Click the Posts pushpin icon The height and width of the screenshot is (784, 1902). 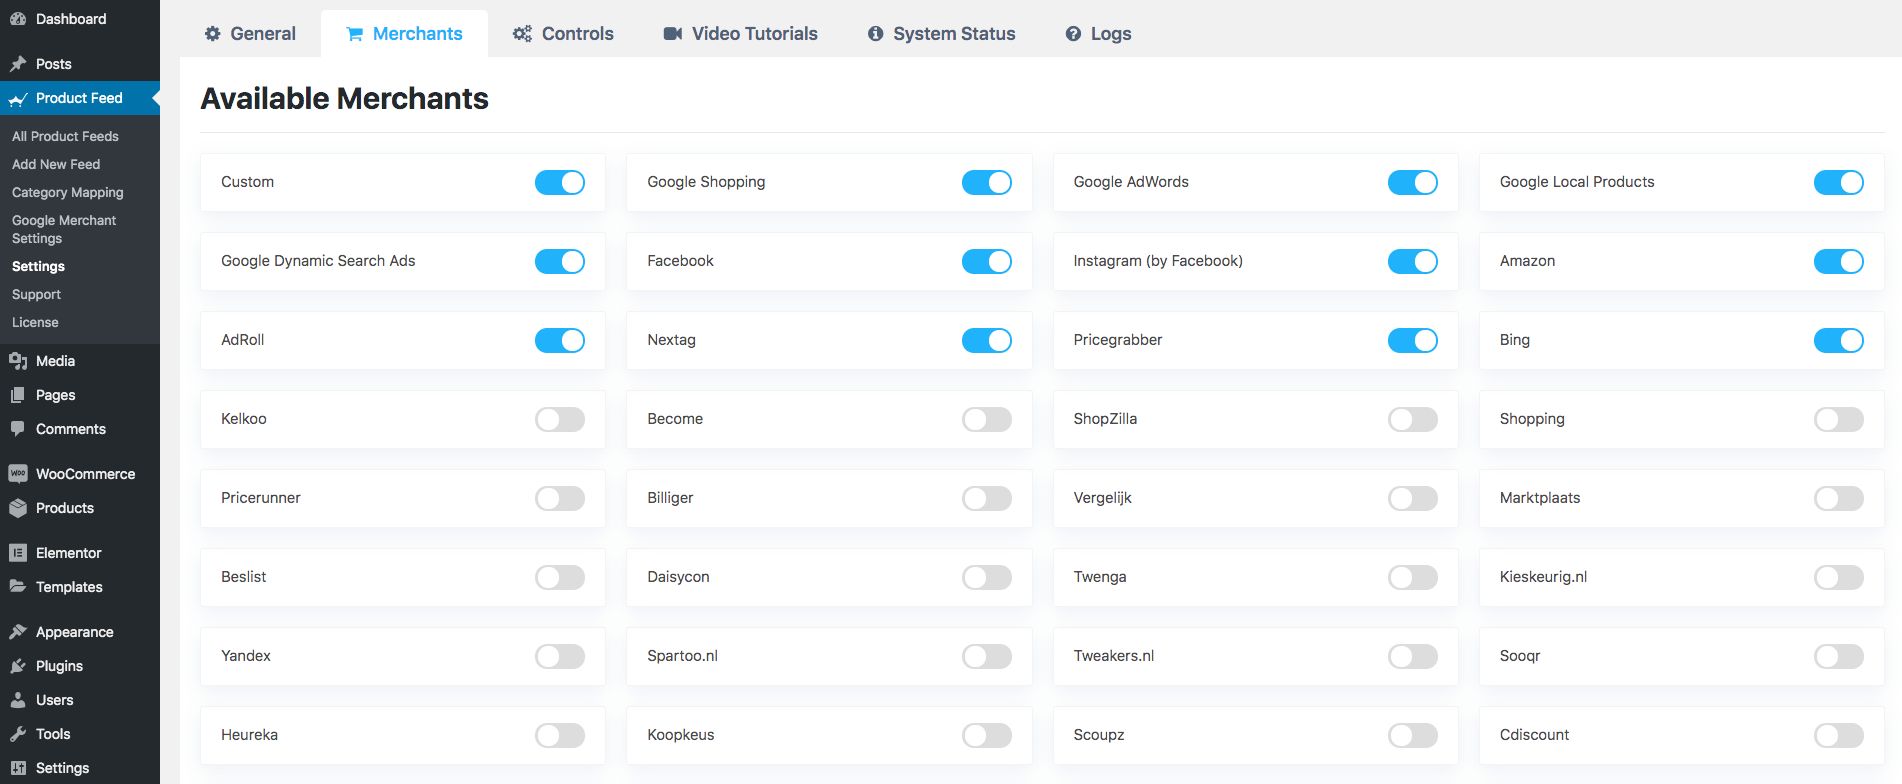pos(18,64)
